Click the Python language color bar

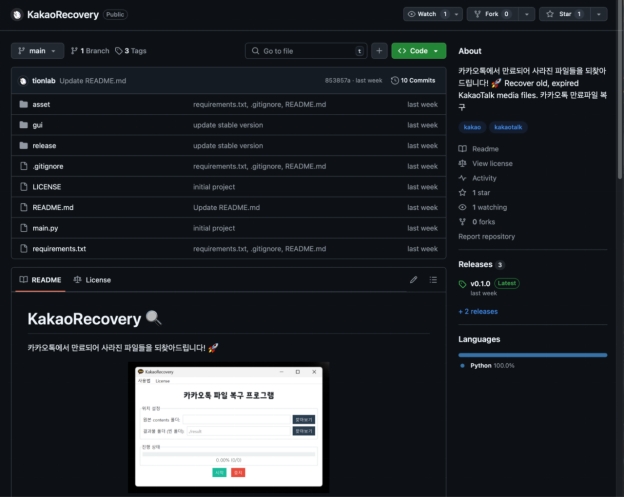pos(532,354)
